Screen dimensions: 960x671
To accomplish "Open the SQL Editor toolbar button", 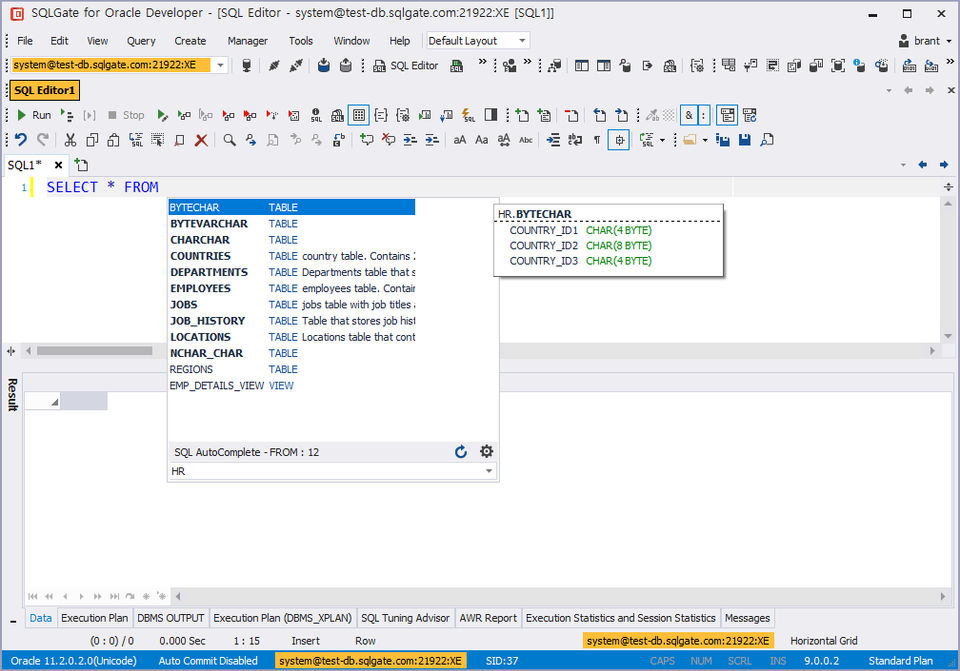I will click(x=406, y=66).
